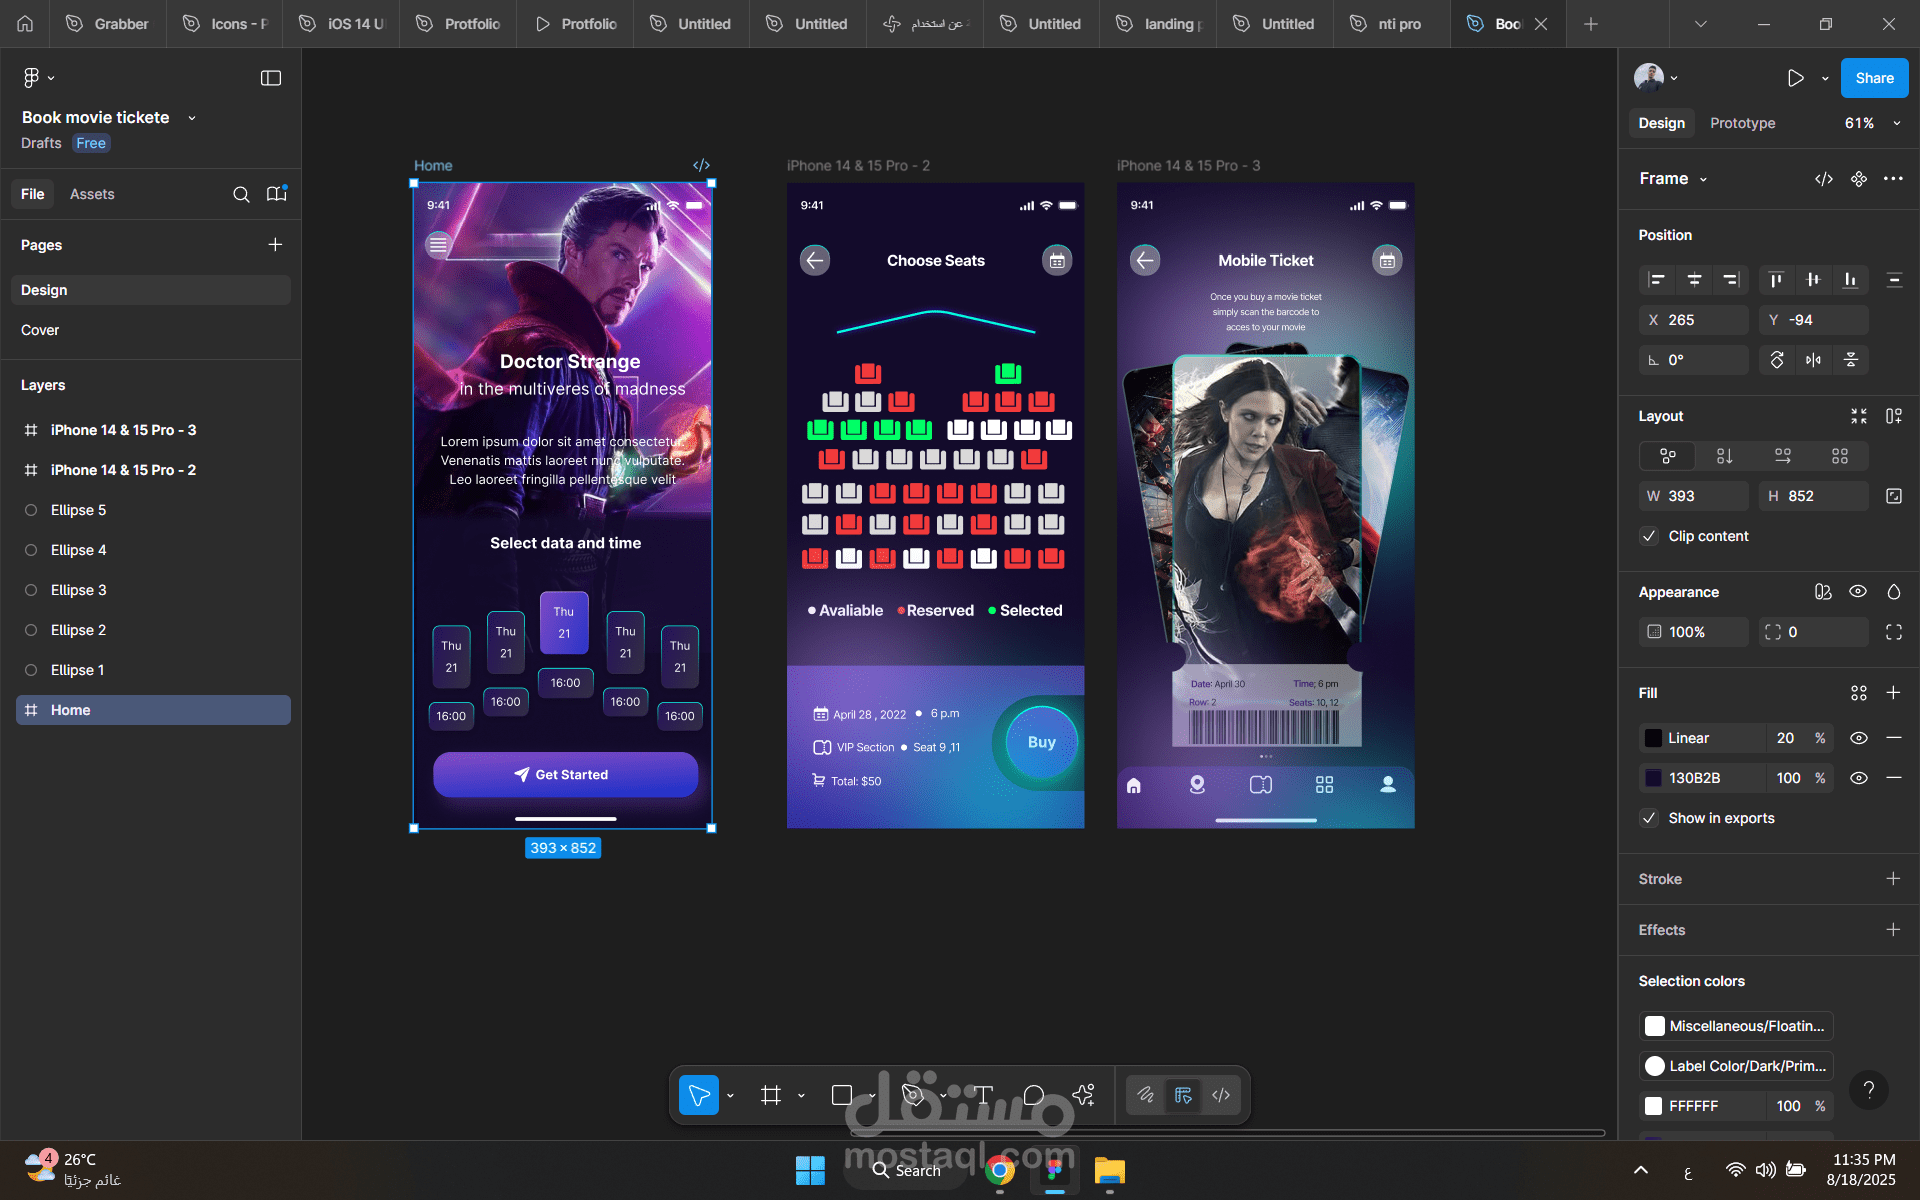Expand Book movie tickete file menu

point(192,118)
